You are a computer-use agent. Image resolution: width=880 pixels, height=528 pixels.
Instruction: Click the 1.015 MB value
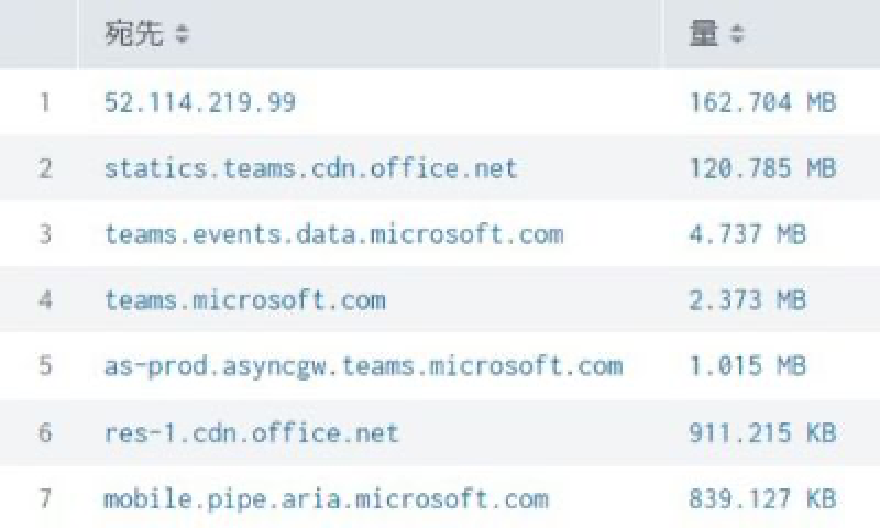tap(747, 366)
